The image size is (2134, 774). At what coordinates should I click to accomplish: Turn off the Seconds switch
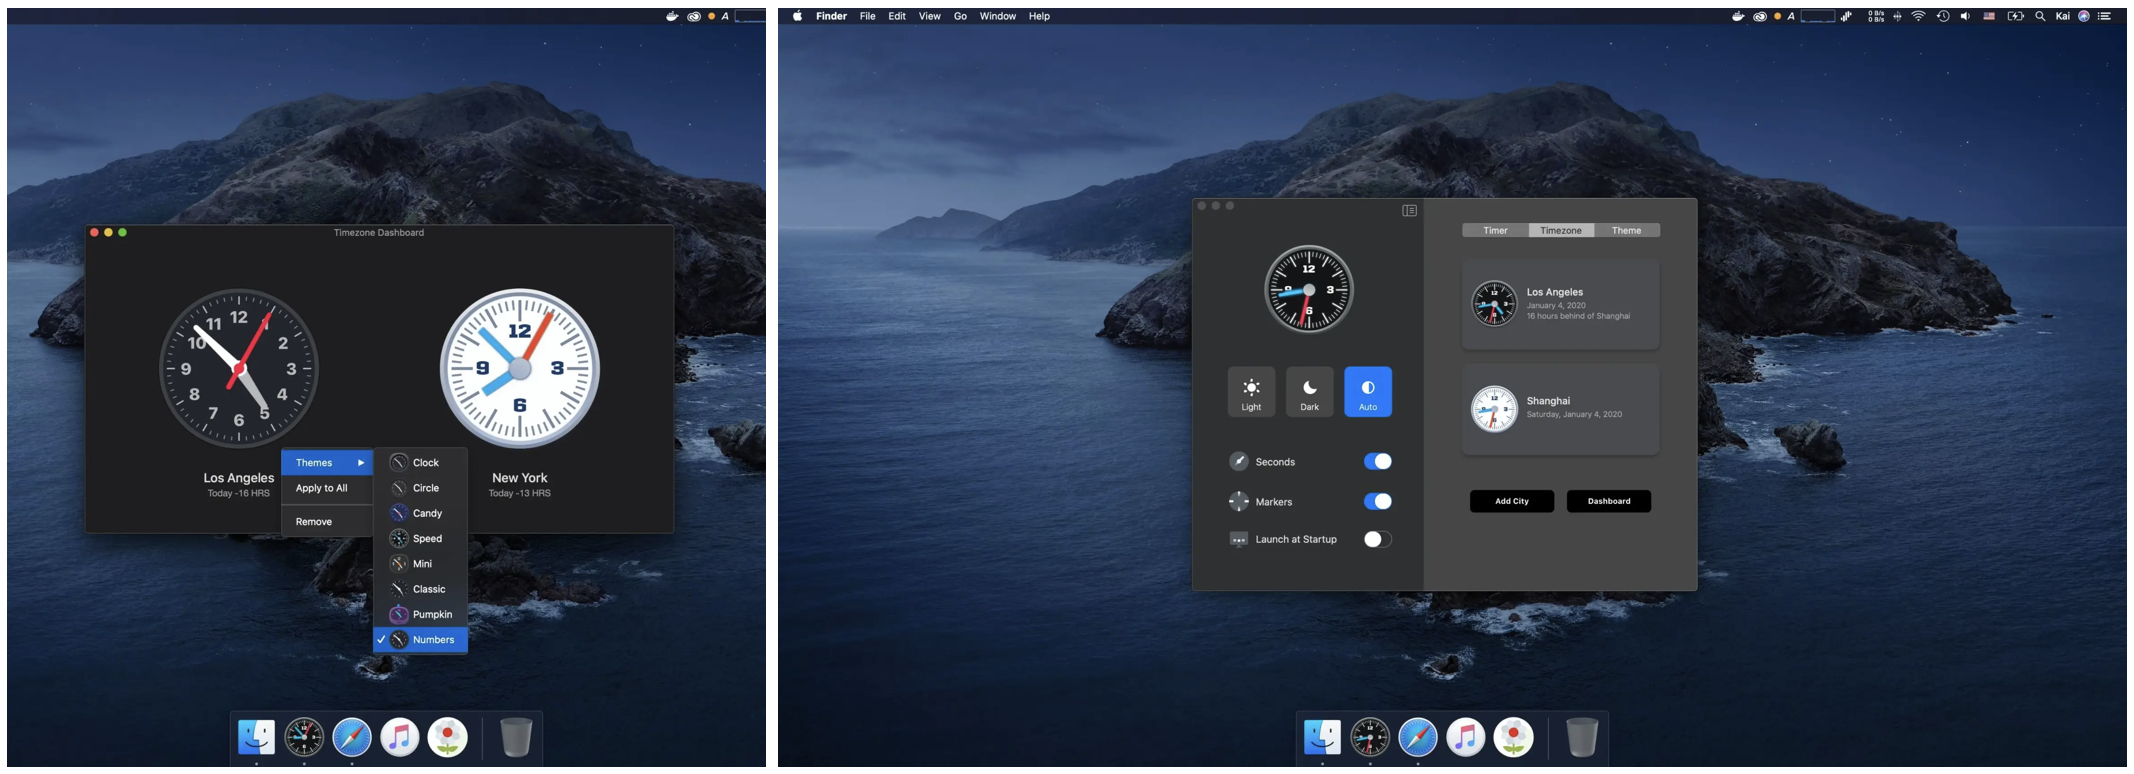1377,461
